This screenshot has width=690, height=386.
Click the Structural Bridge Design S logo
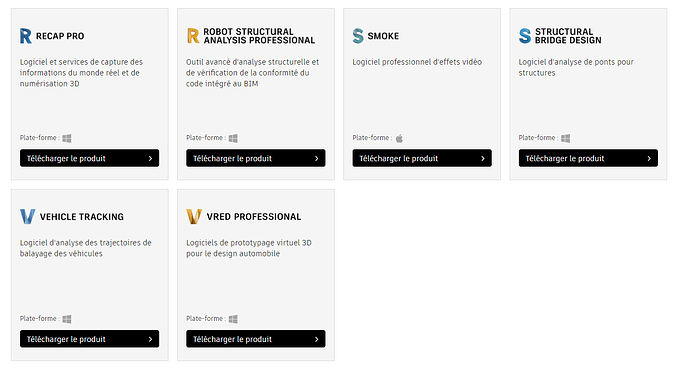click(525, 36)
